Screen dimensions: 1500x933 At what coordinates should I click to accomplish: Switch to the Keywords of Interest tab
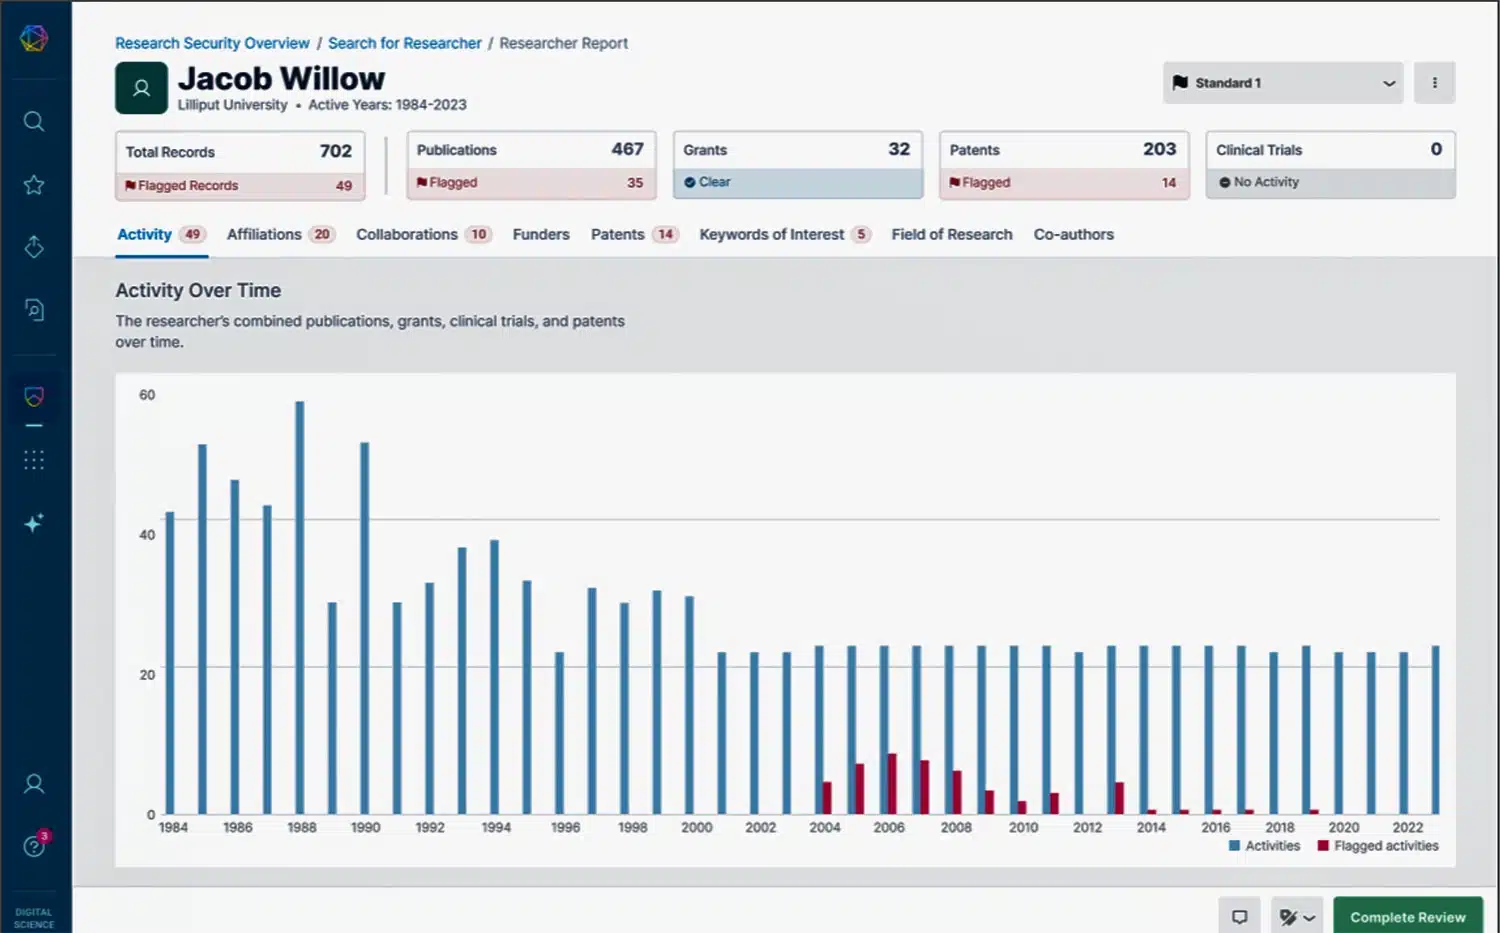point(785,234)
